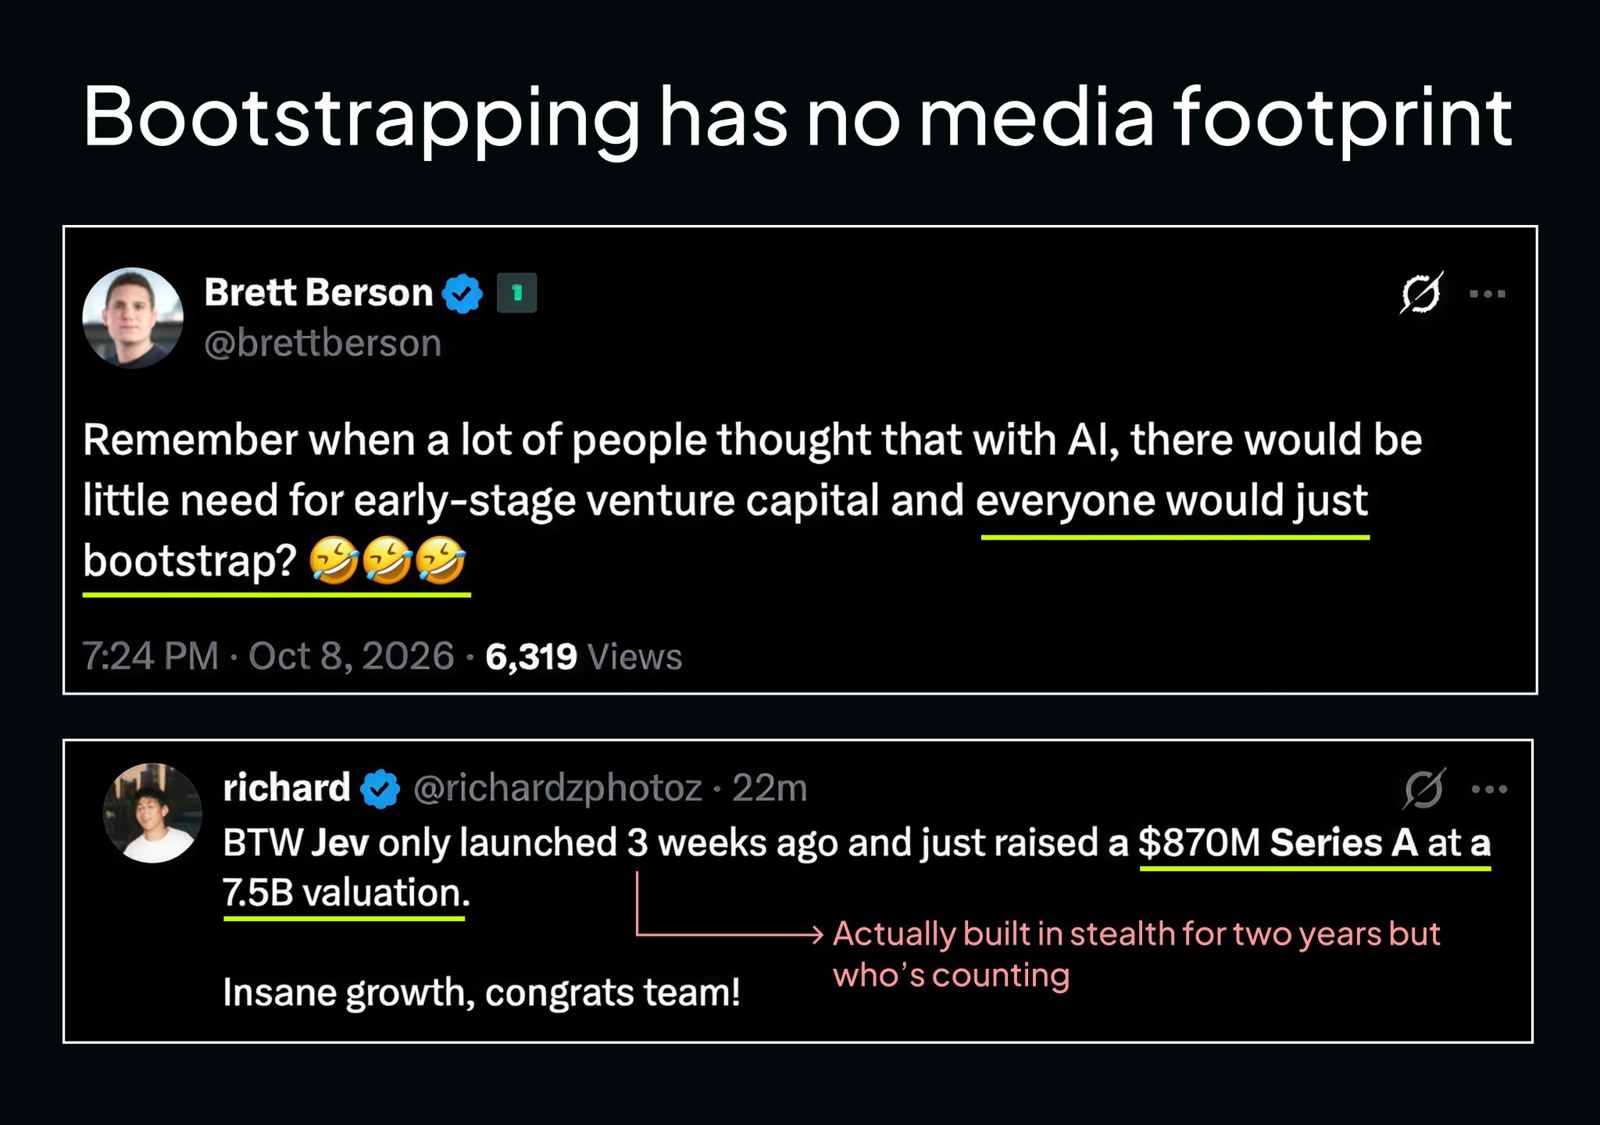The width and height of the screenshot is (1600, 1125).
Task: Click the laughing emojis in Brett's tweet
Action: pyautogui.click(x=387, y=560)
